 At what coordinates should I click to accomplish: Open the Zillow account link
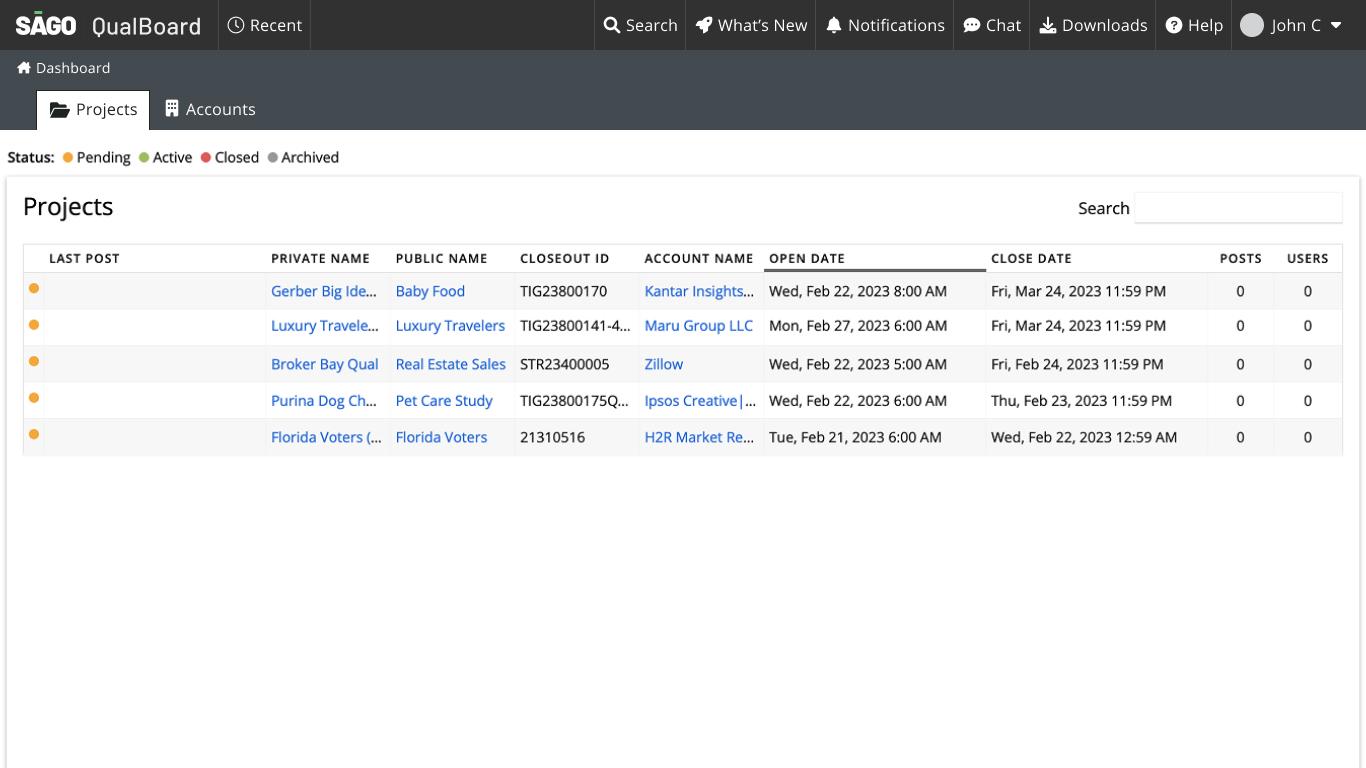pyautogui.click(x=664, y=364)
